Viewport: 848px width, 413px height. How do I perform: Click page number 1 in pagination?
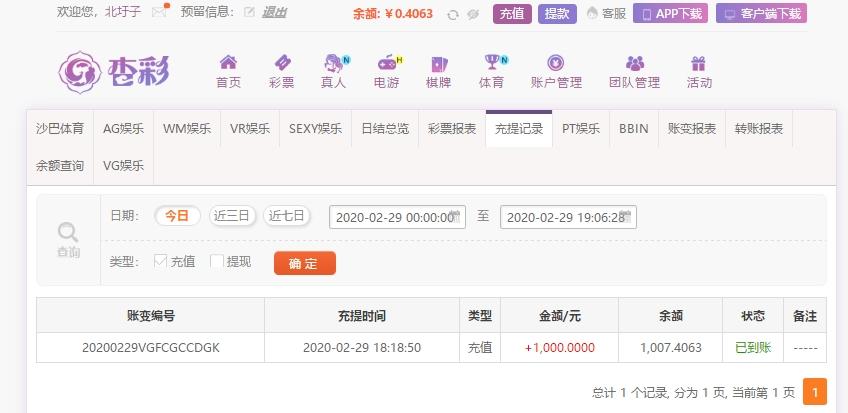point(815,391)
